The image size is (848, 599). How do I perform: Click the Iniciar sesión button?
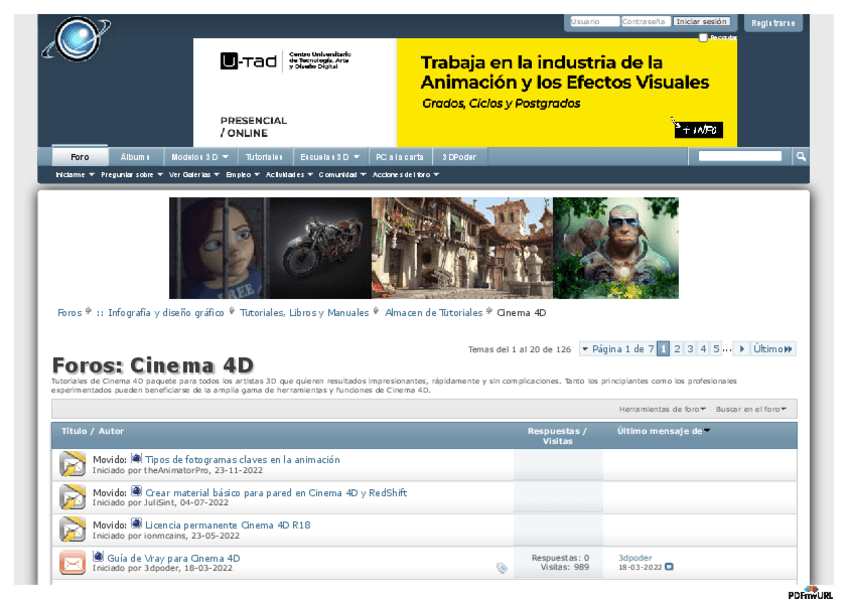click(701, 22)
